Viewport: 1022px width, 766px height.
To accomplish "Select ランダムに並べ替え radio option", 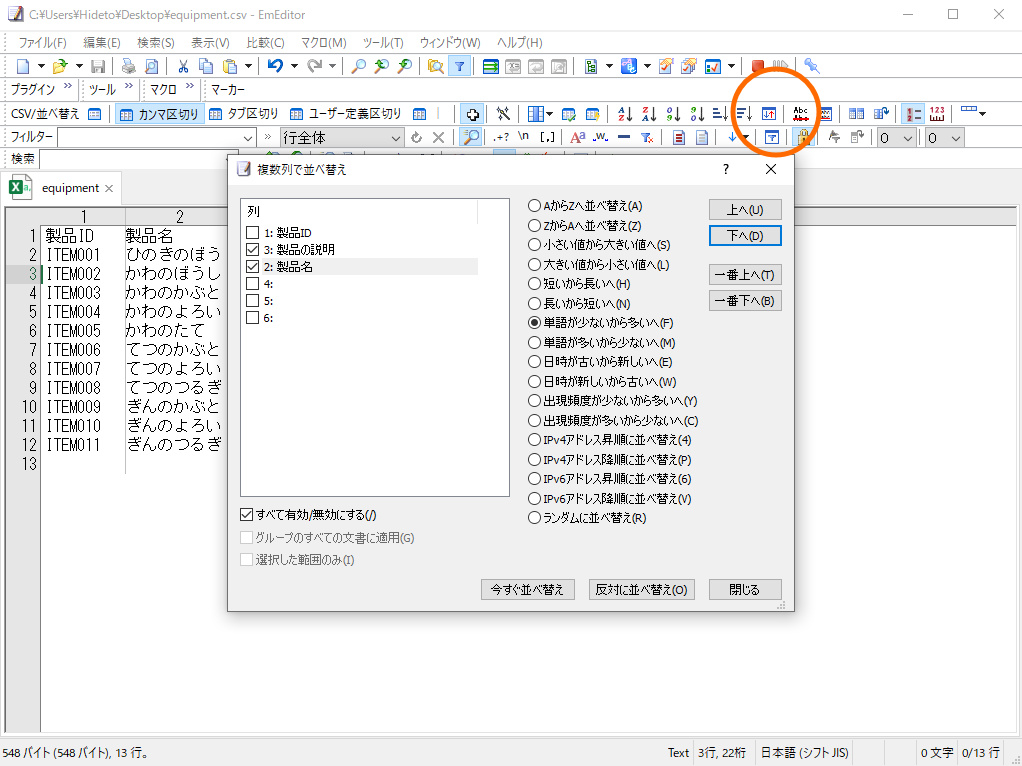I will click(534, 518).
